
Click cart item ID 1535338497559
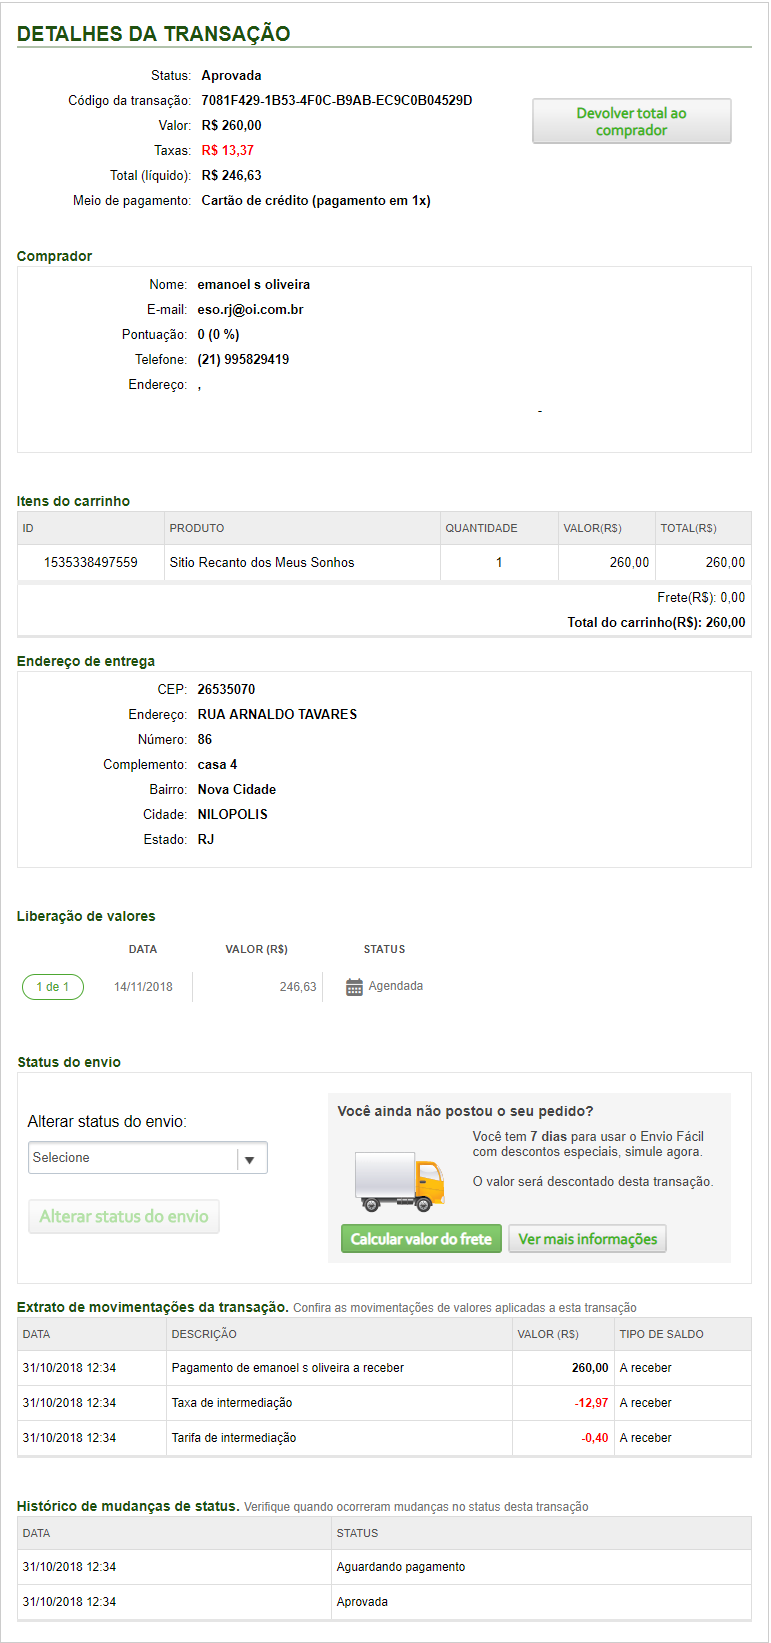(91, 563)
